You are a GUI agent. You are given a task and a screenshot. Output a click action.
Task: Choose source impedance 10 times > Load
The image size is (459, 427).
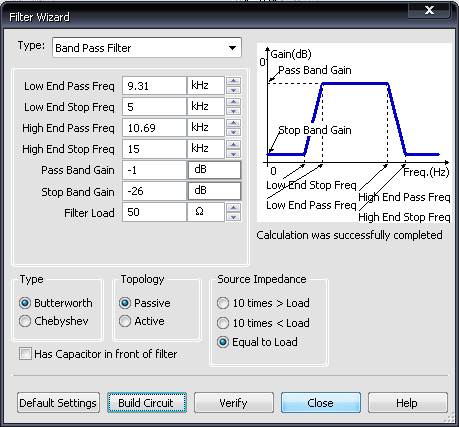pyautogui.click(x=263, y=303)
